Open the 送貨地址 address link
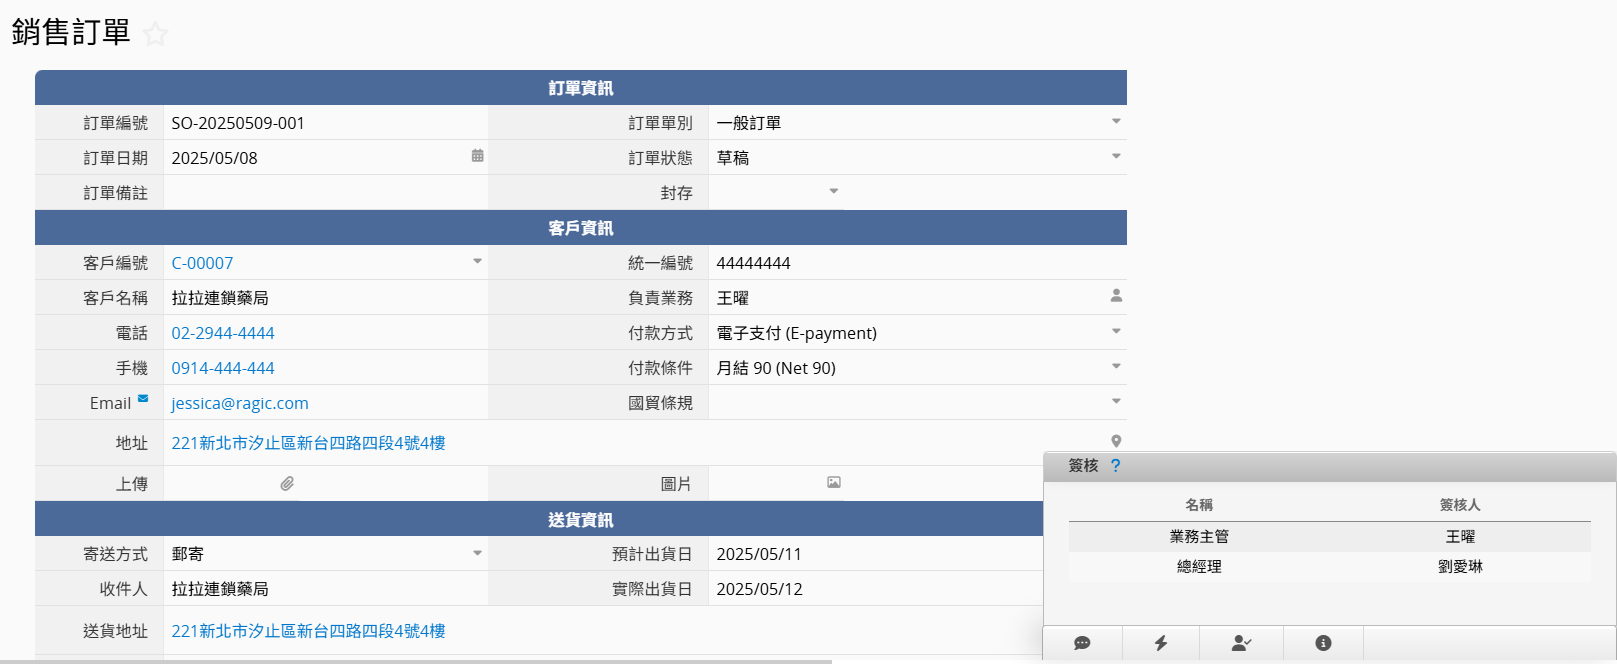 pos(308,631)
